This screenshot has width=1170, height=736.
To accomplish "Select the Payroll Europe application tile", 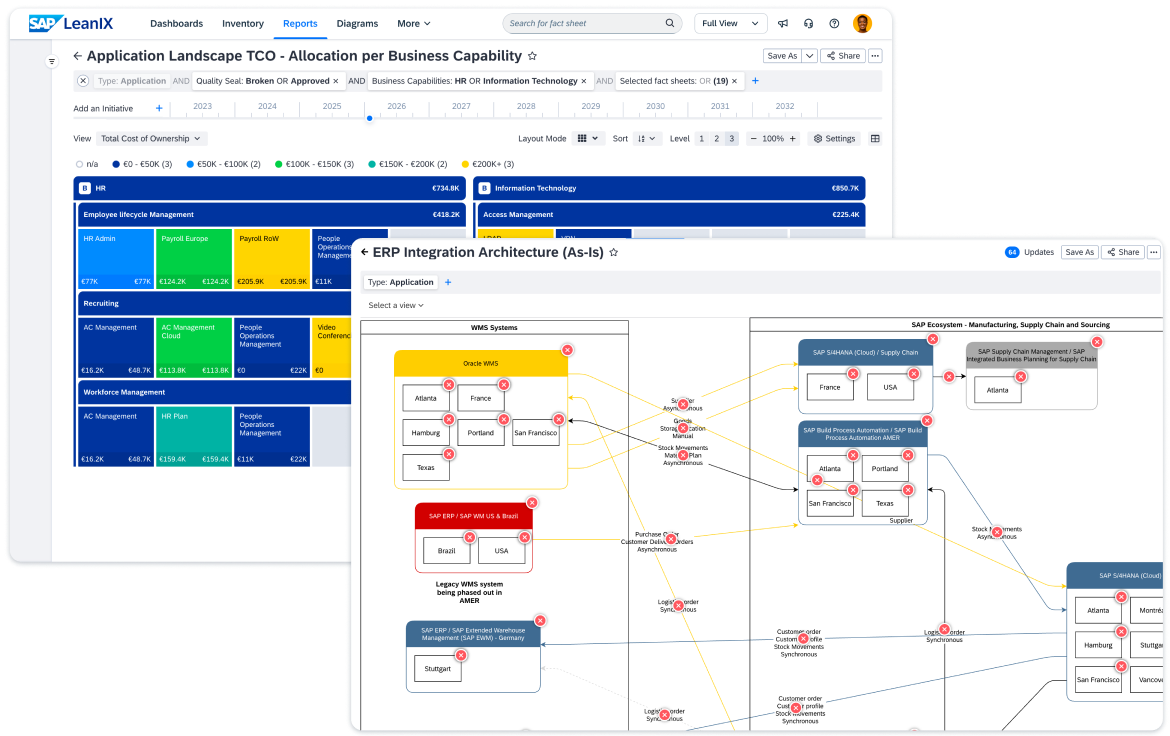I will [x=193, y=259].
